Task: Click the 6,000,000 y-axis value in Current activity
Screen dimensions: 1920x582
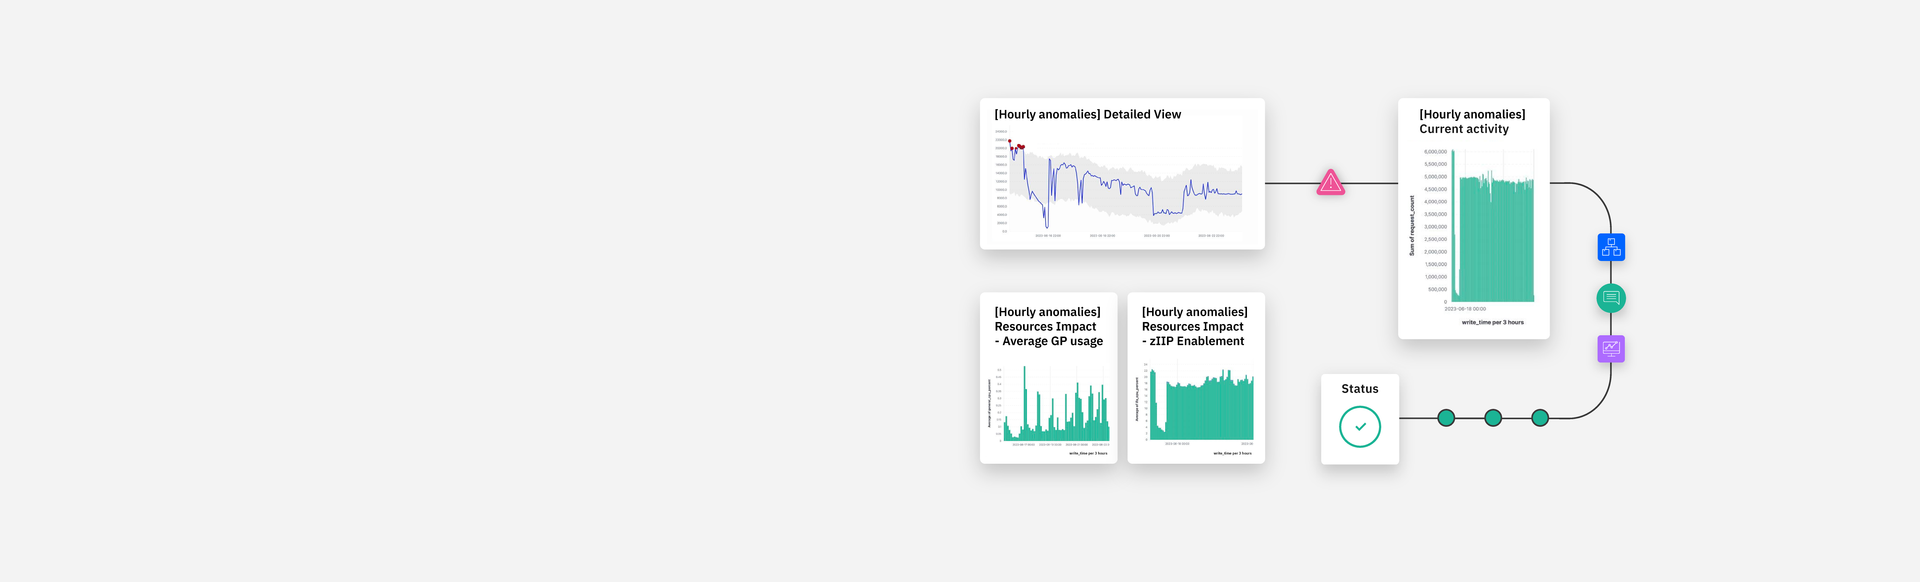Action: 1435,152
